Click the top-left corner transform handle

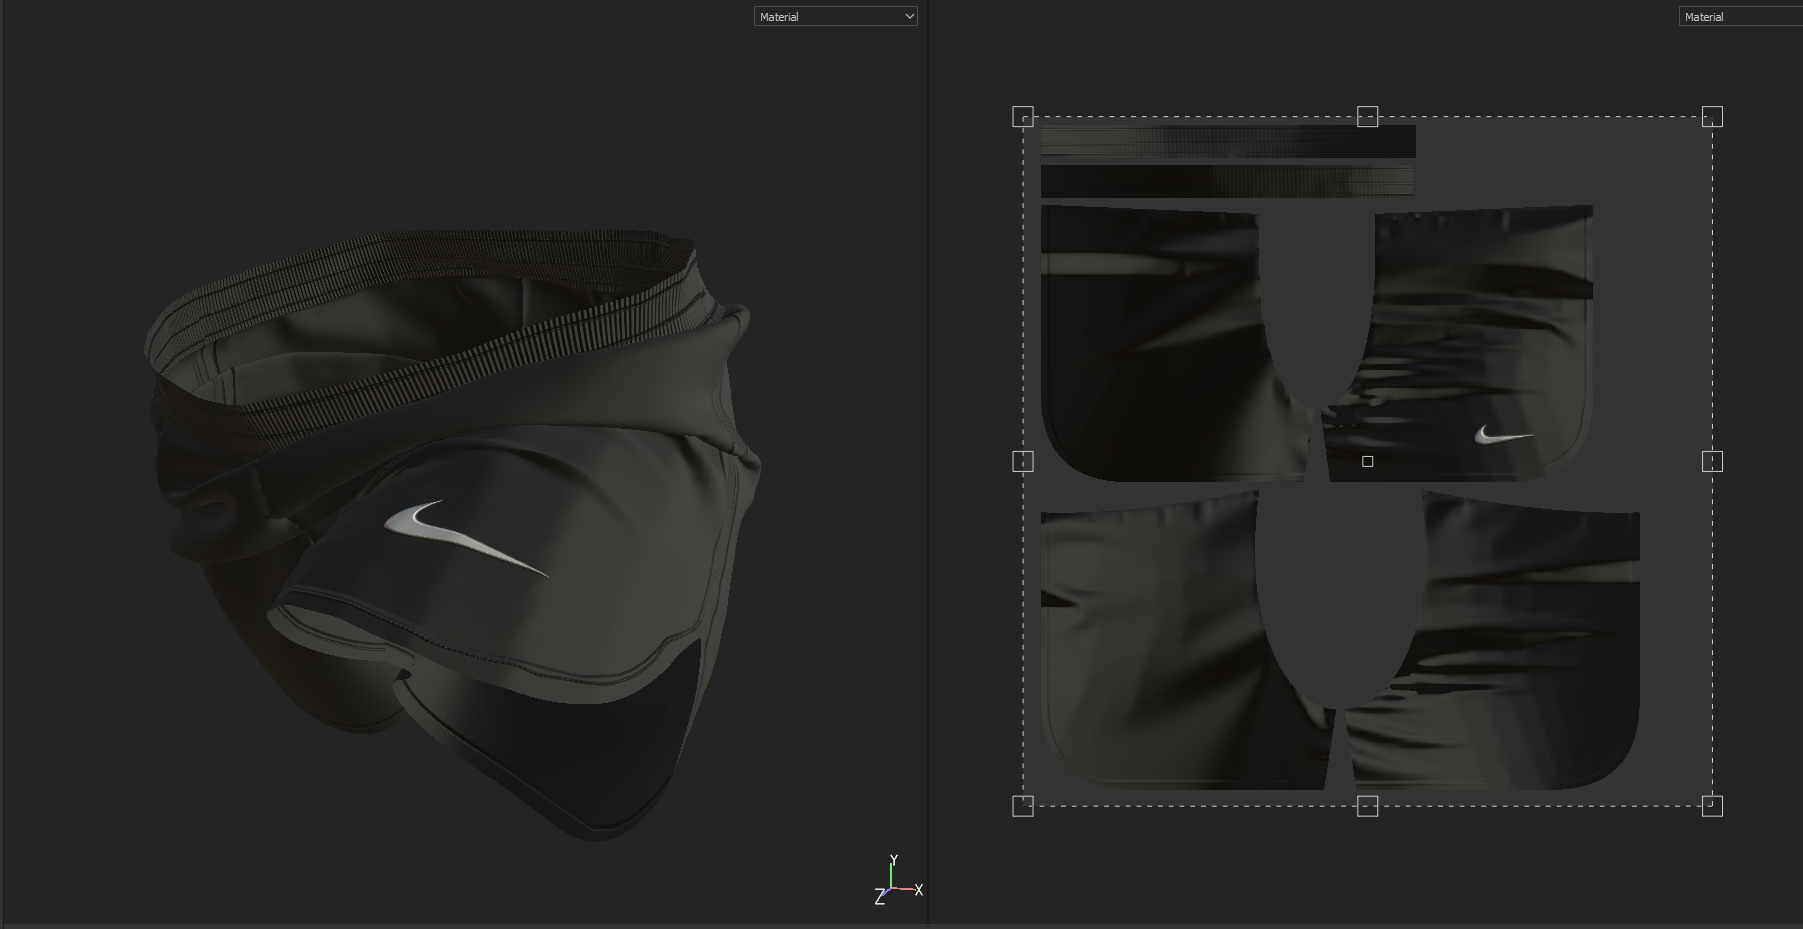click(1023, 117)
